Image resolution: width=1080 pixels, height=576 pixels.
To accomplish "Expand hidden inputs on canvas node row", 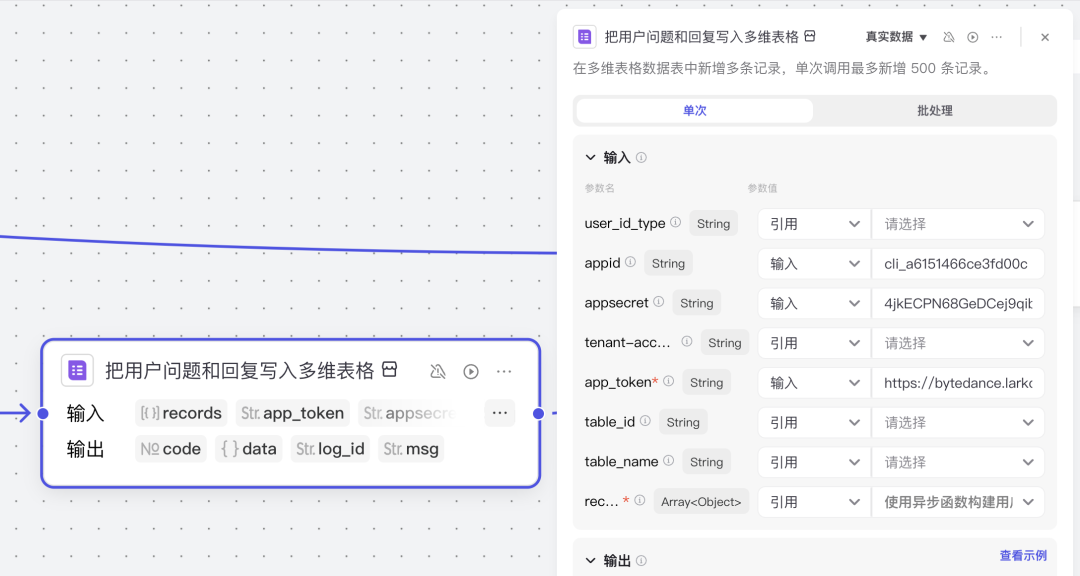I will coord(500,413).
